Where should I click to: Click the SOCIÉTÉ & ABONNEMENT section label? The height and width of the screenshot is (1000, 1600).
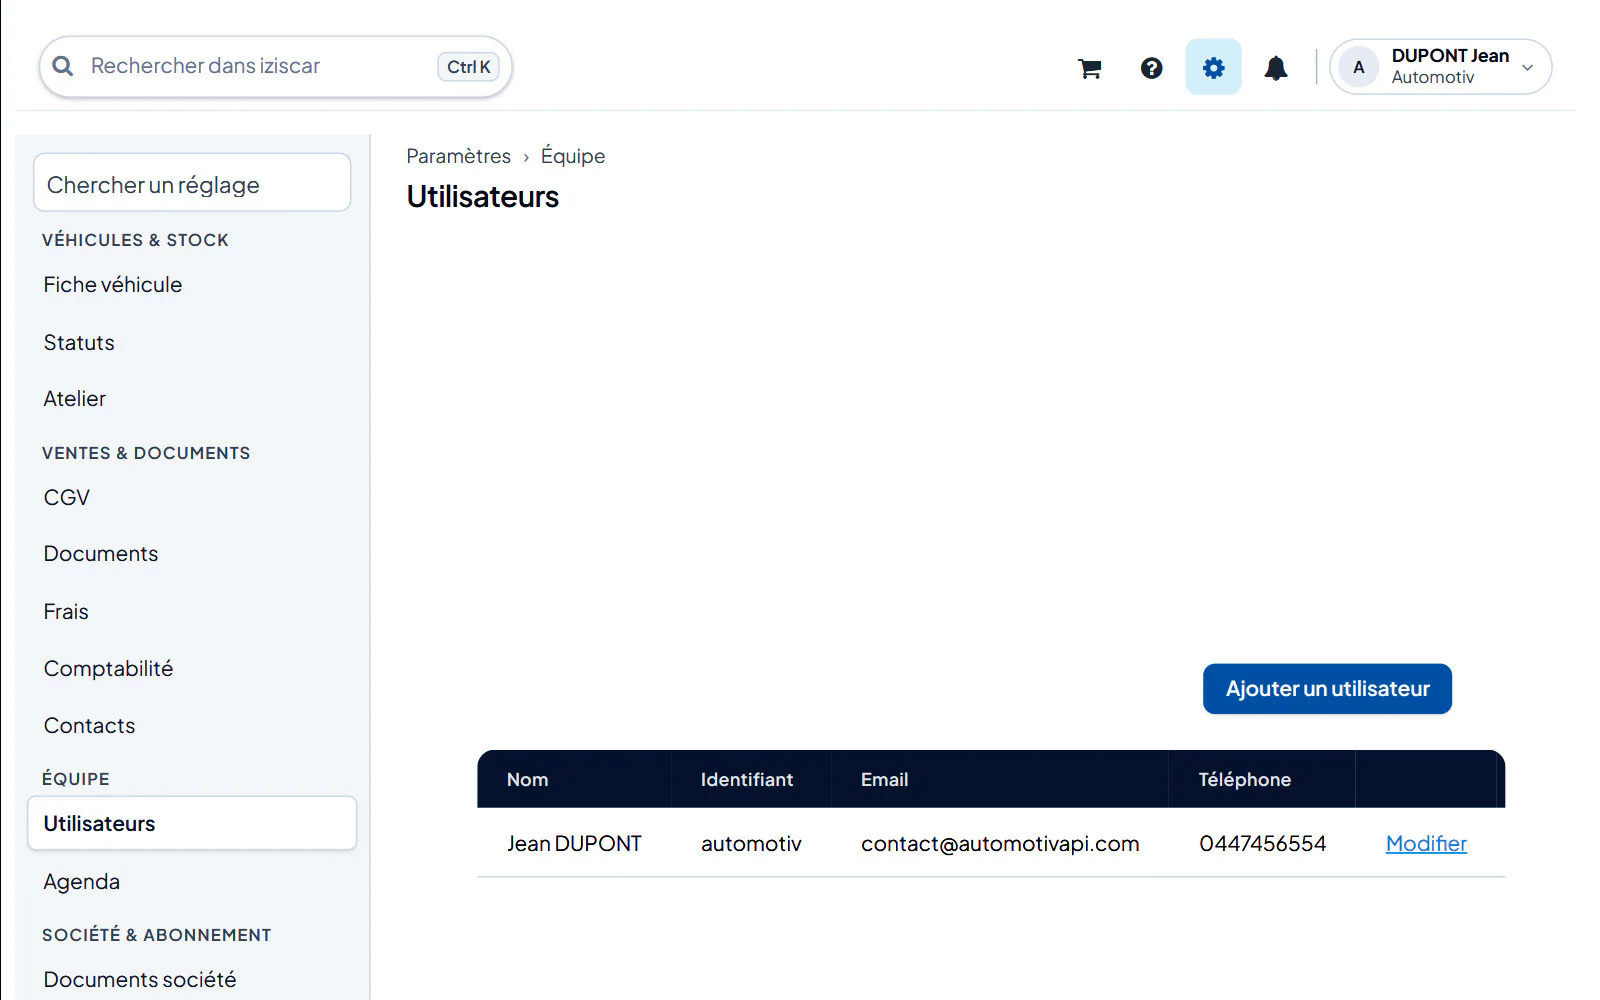coord(157,935)
